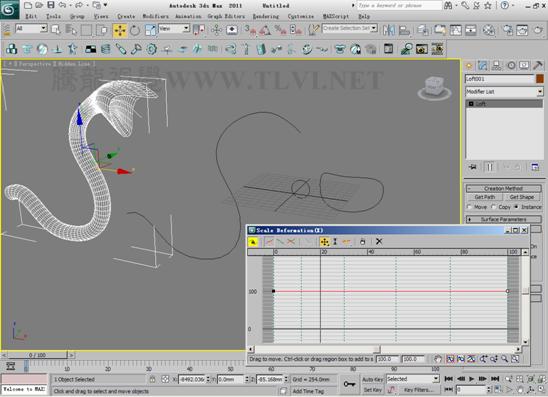Click Zoom magnifier icon in Scale Deformation
The image size is (548, 397).
click(x=504, y=359)
